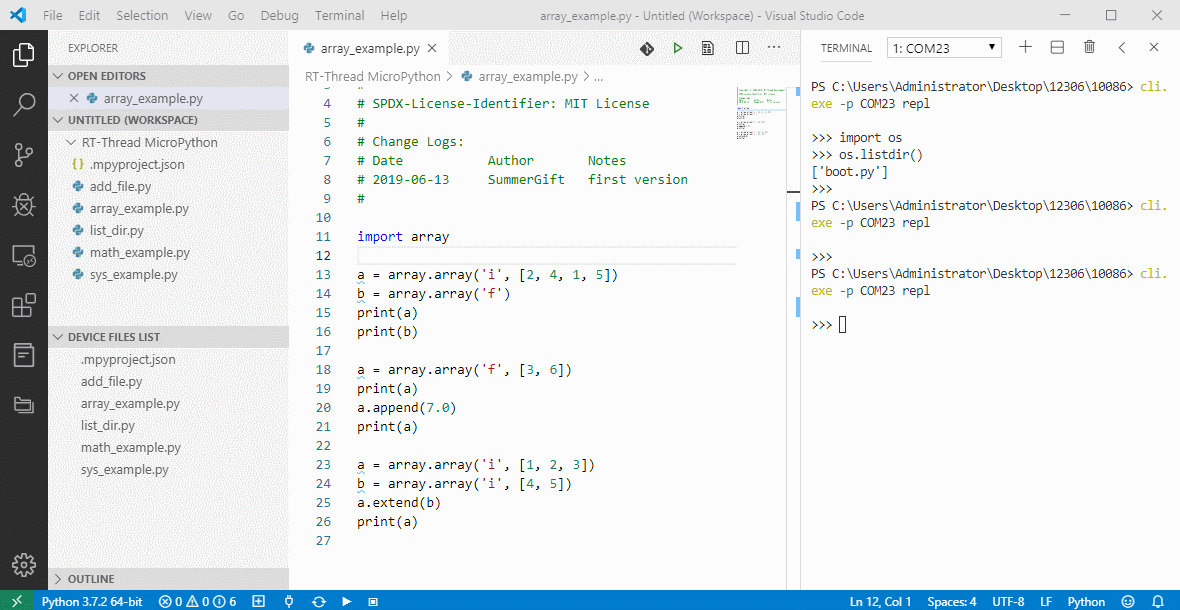
Task: Open the Source Control view
Action: tap(24, 154)
